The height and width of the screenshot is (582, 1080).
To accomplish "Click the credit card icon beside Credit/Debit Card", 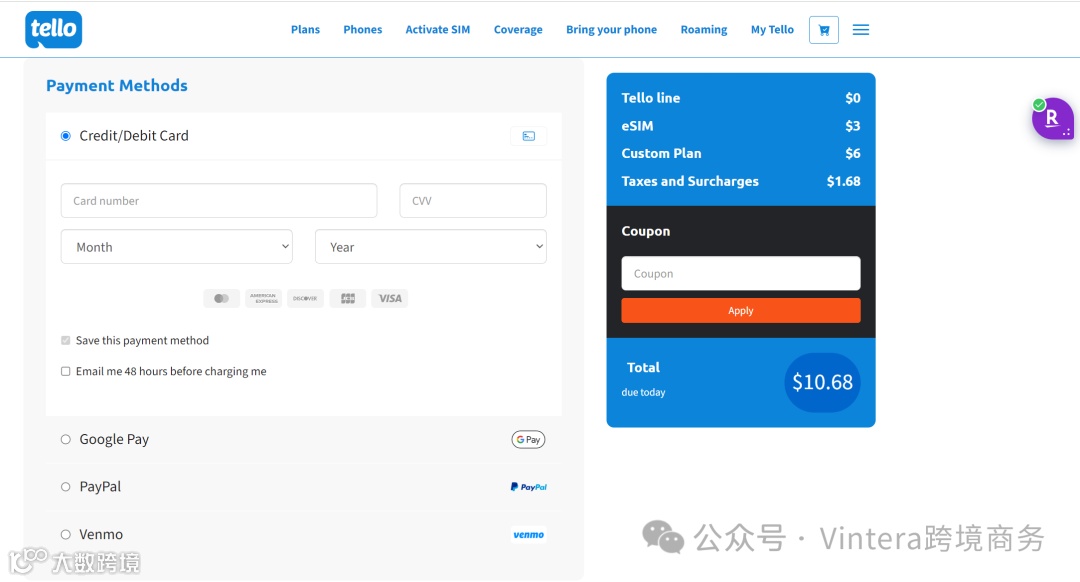I will point(528,136).
